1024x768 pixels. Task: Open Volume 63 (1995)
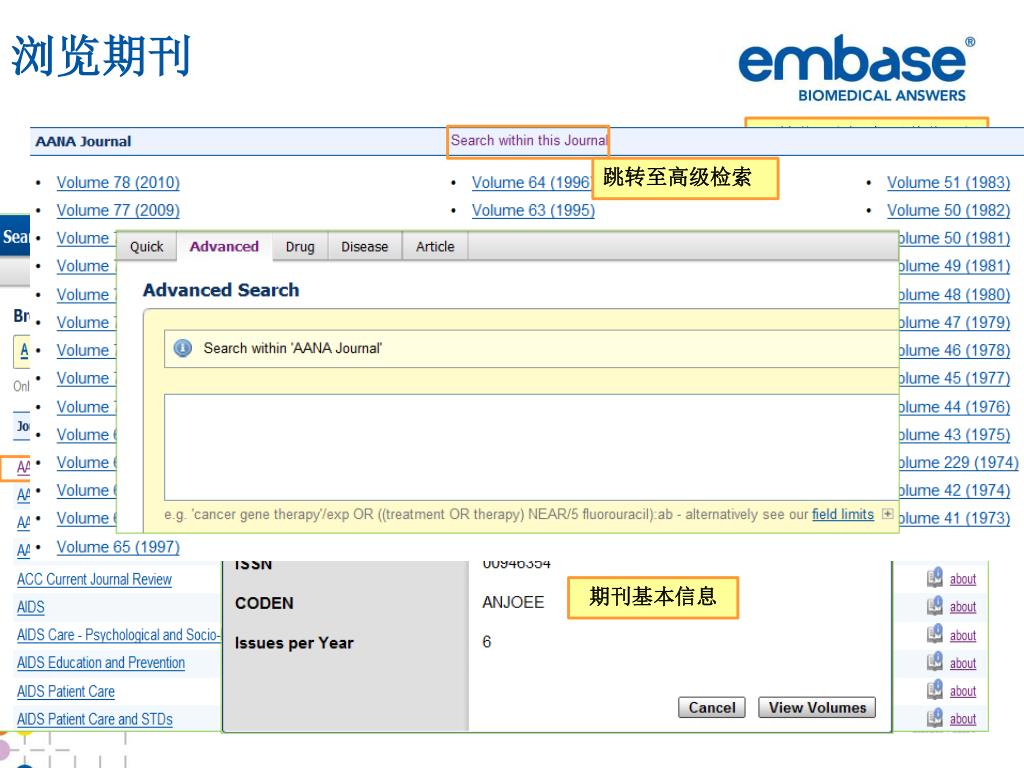click(534, 210)
